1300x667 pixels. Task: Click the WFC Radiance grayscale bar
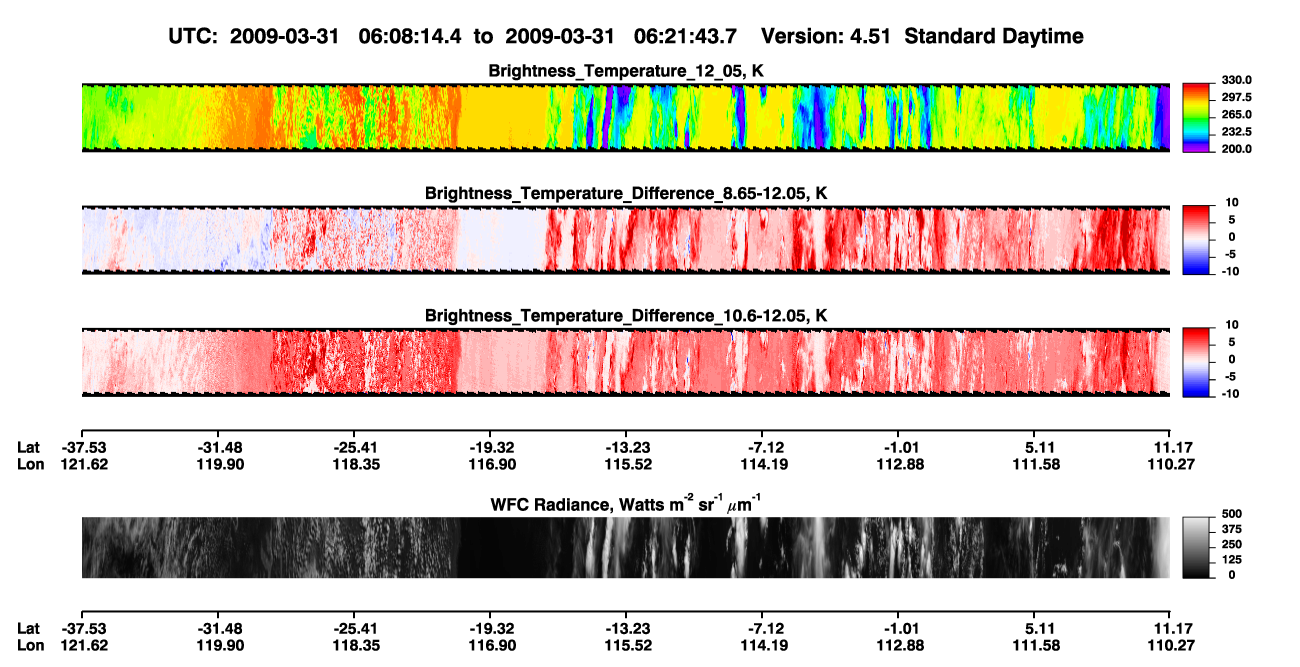1197,547
